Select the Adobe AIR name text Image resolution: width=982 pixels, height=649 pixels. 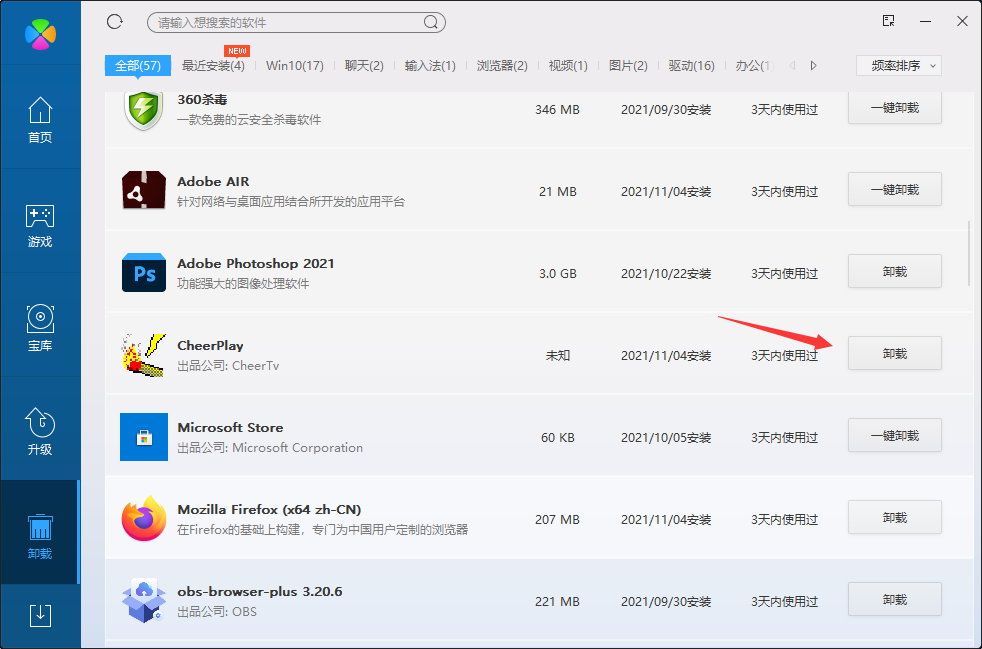[213, 182]
